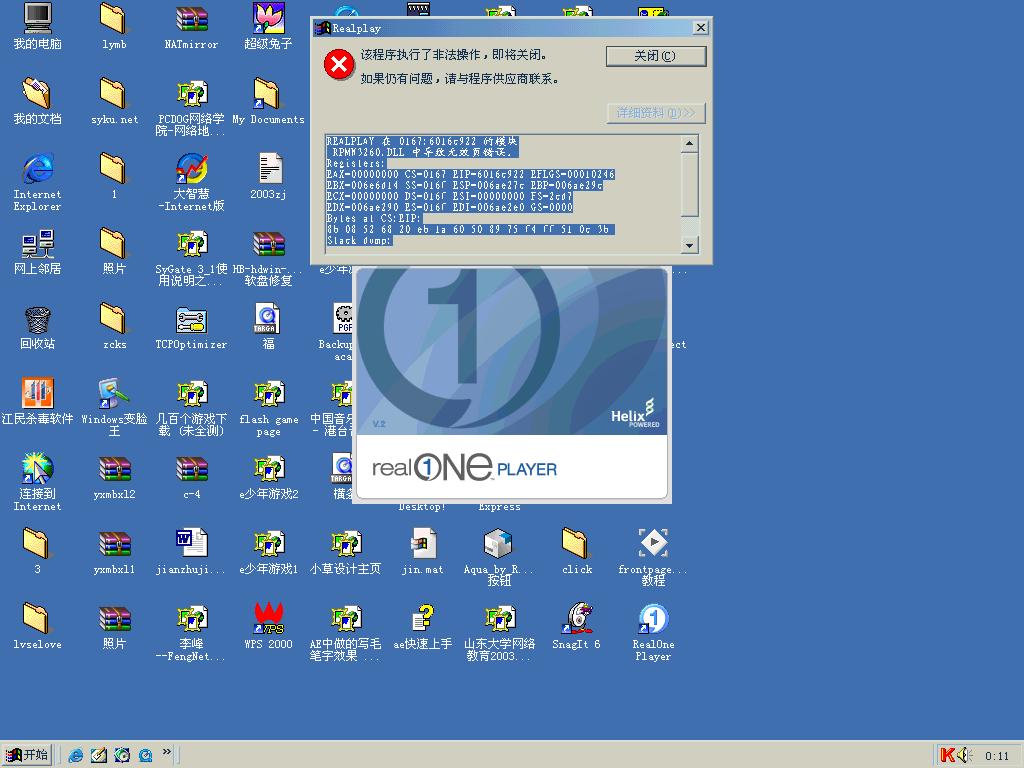
Task: Open AE中做的写毛笔字效果 icon
Action: 345,618
